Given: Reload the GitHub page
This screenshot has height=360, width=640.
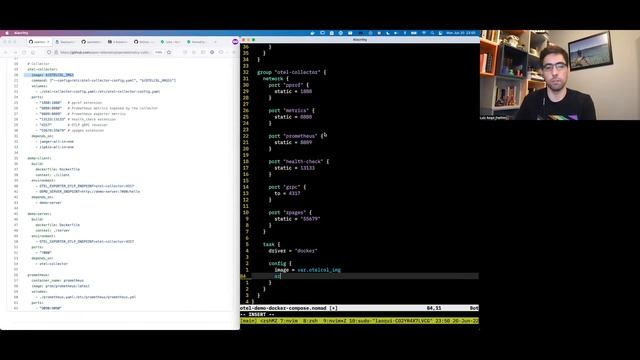Looking at the screenshot, I should click(24, 52).
